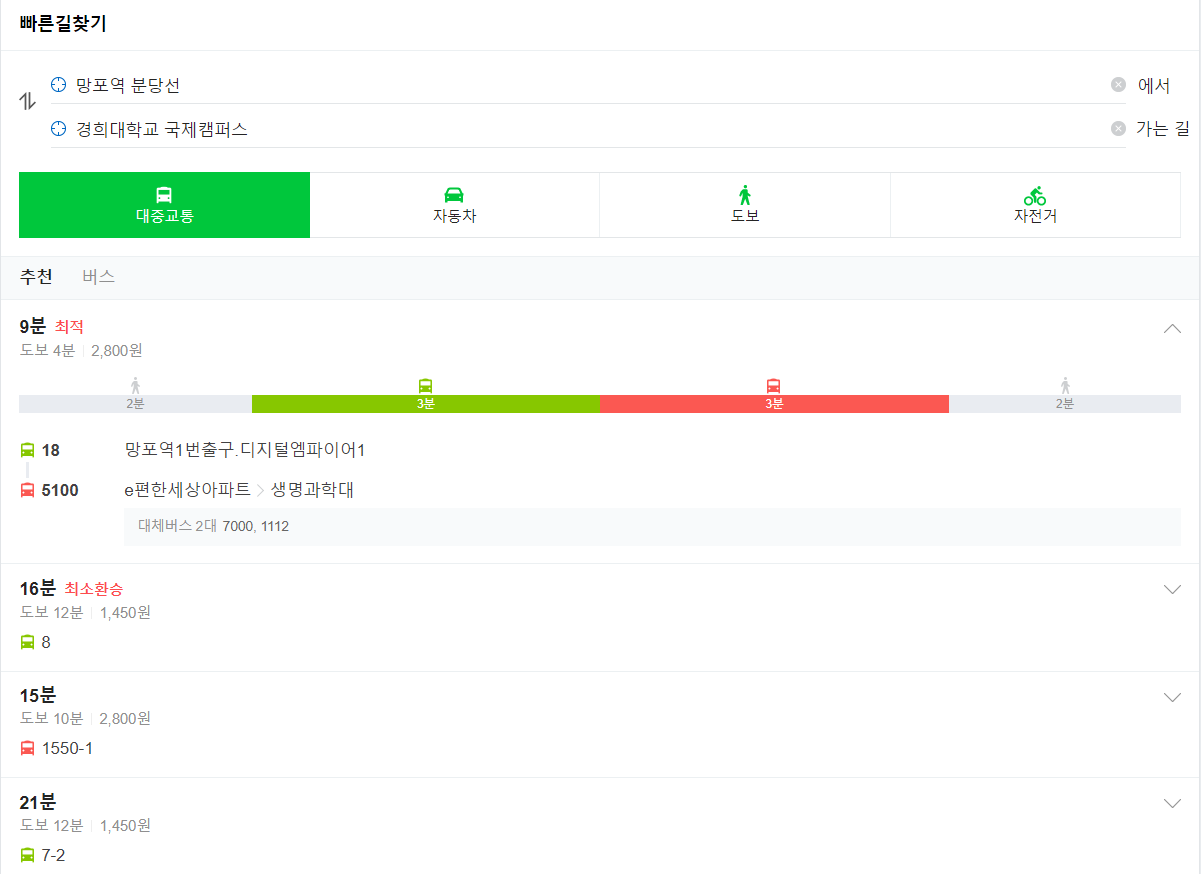
Task: Click the e편한세상아파트 boarding stop
Action: (x=187, y=490)
